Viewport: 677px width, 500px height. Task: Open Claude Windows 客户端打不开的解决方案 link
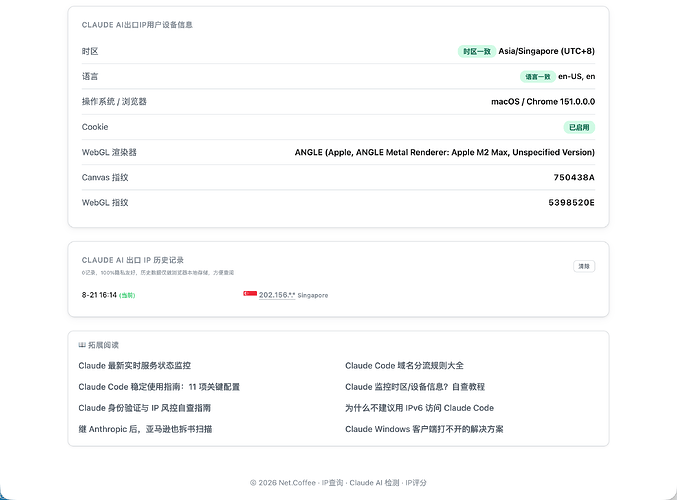coord(424,429)
